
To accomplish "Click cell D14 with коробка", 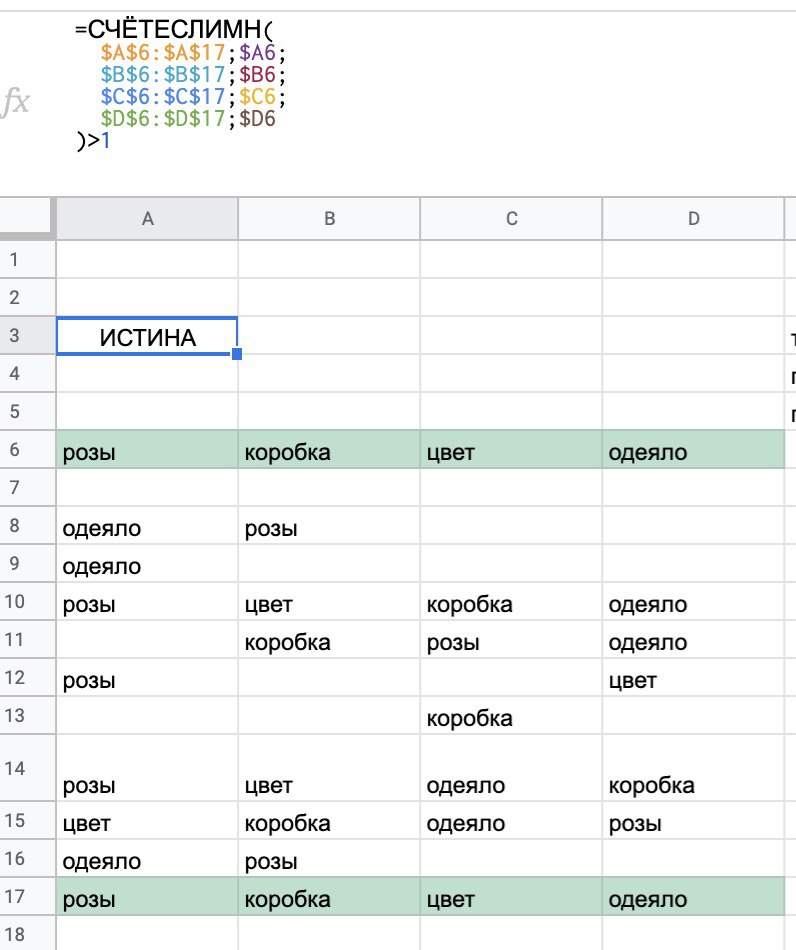I will tap(694, 768).
